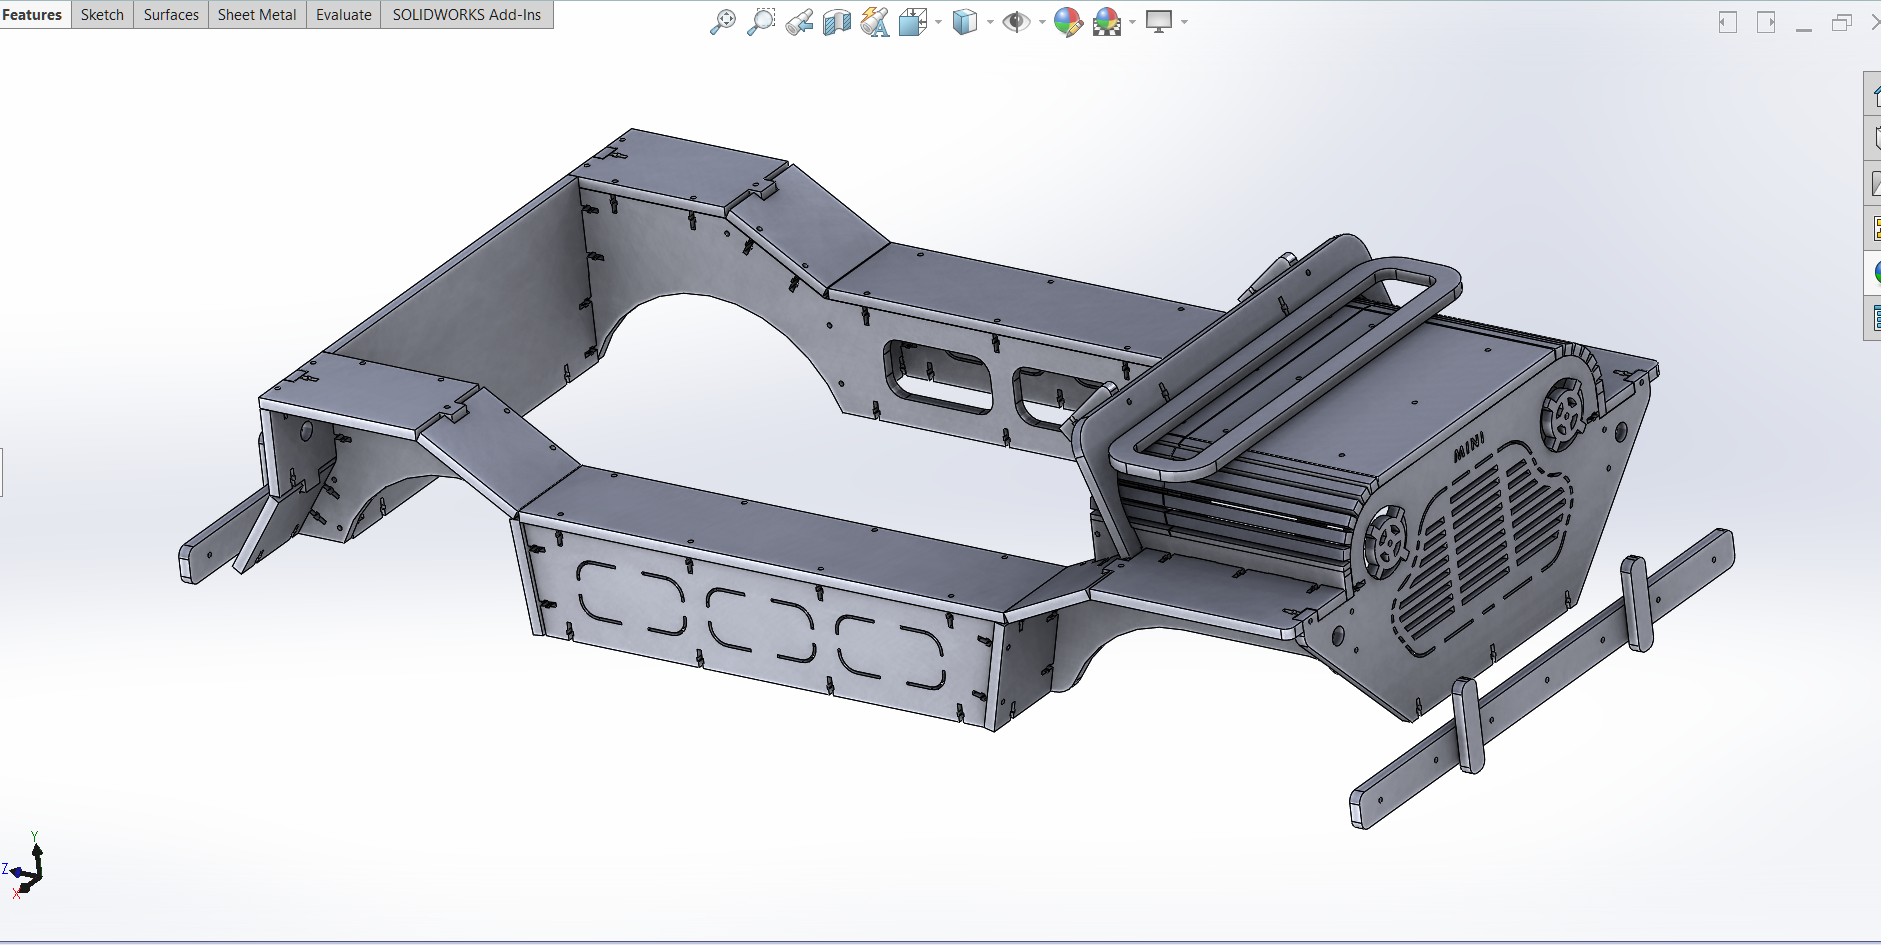1881x945 pixels.
Task: Open the SOLIDWORKS Add-Ins tab
Action: (x=467, y=15)
